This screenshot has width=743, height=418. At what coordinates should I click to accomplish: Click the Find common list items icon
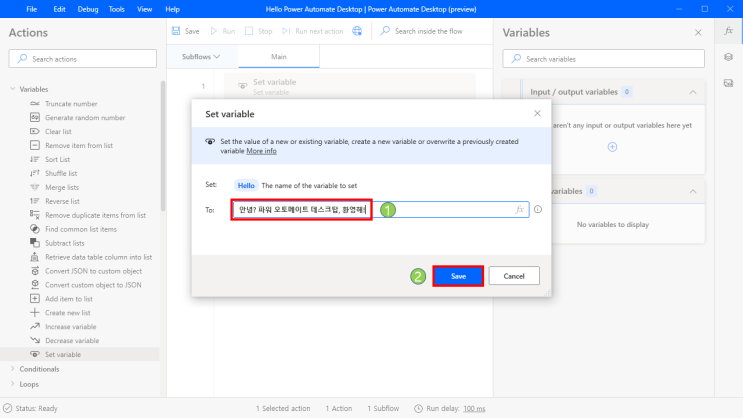tap(35, 229)
